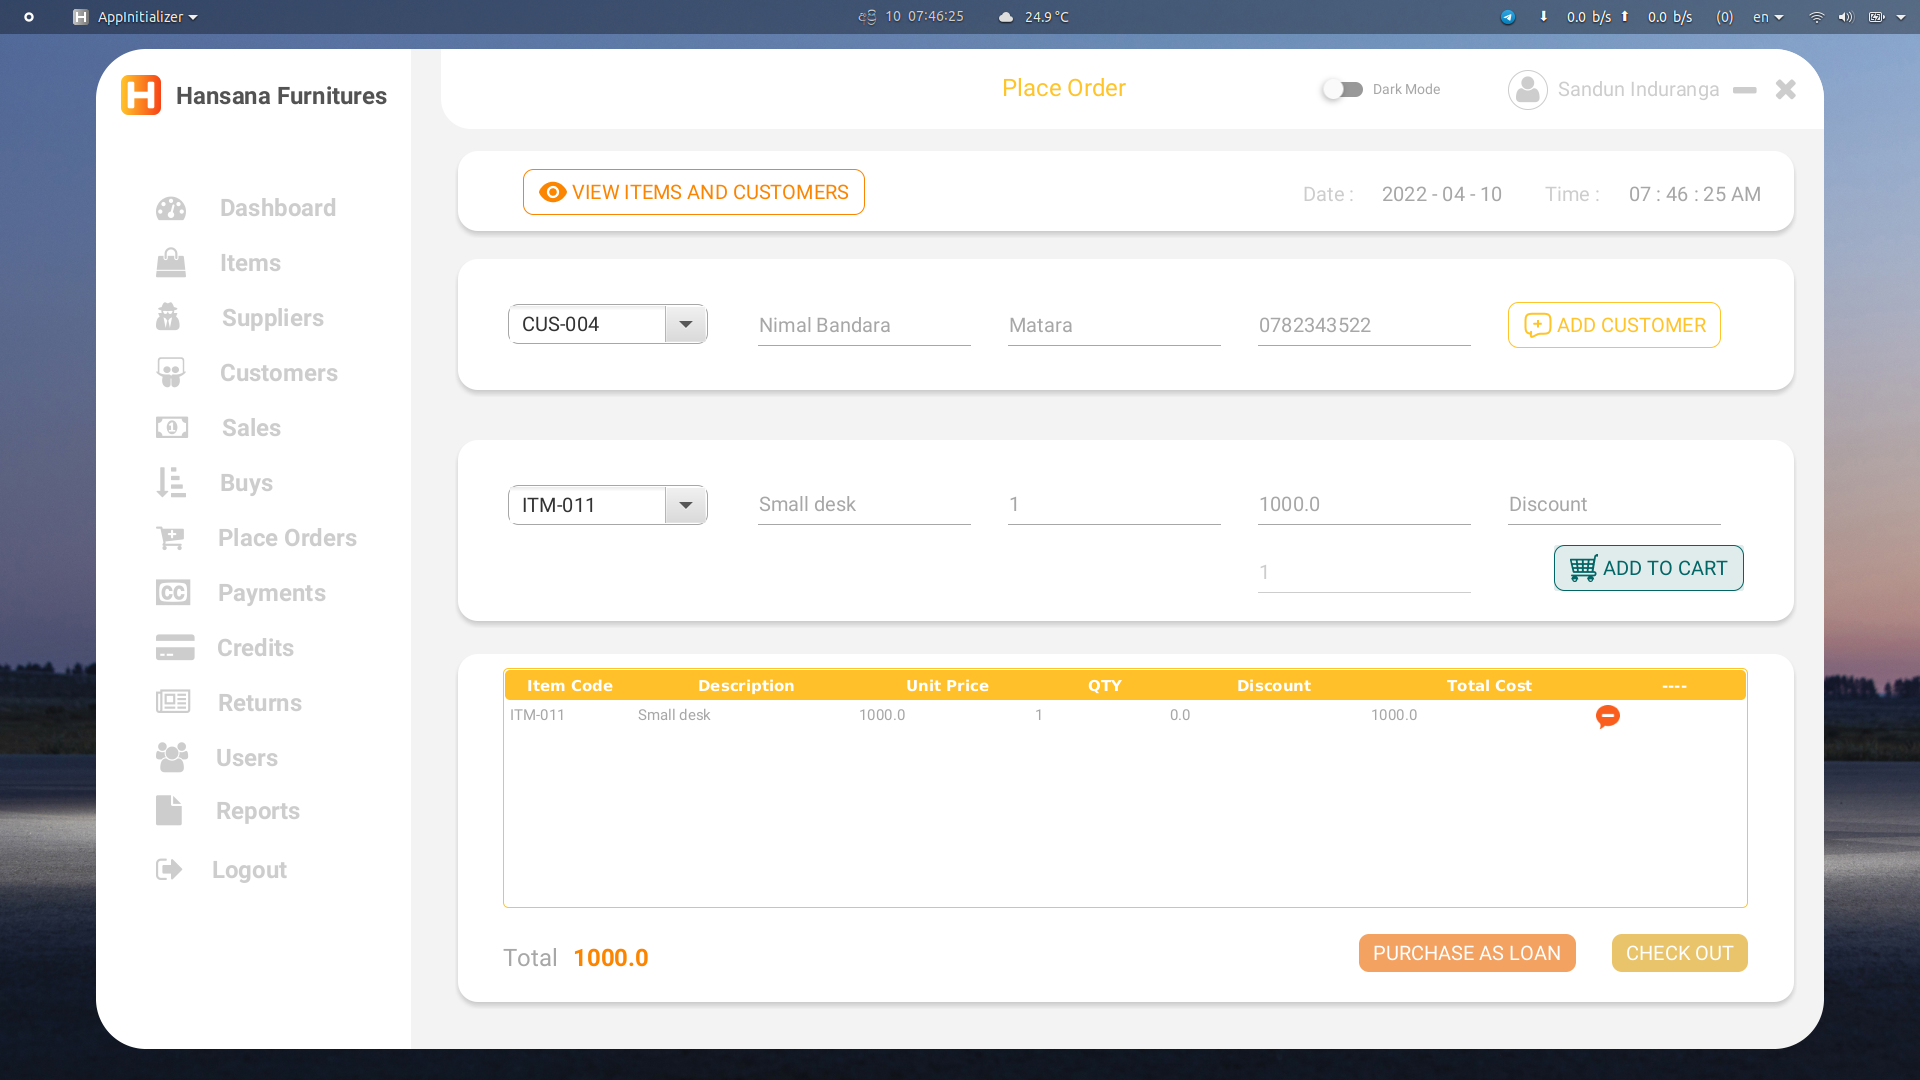Open the Credits section
This screenshot has height=1080, width=1920.
(x=171, y=647)
